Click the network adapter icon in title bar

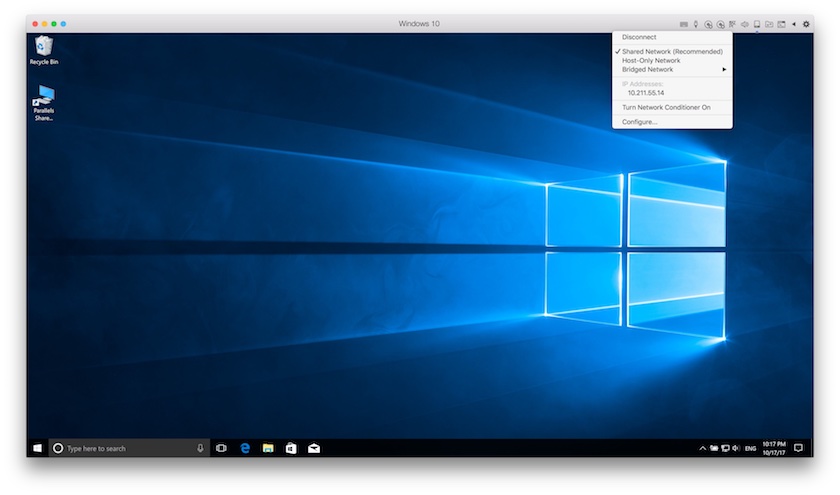tap(757, 24)
